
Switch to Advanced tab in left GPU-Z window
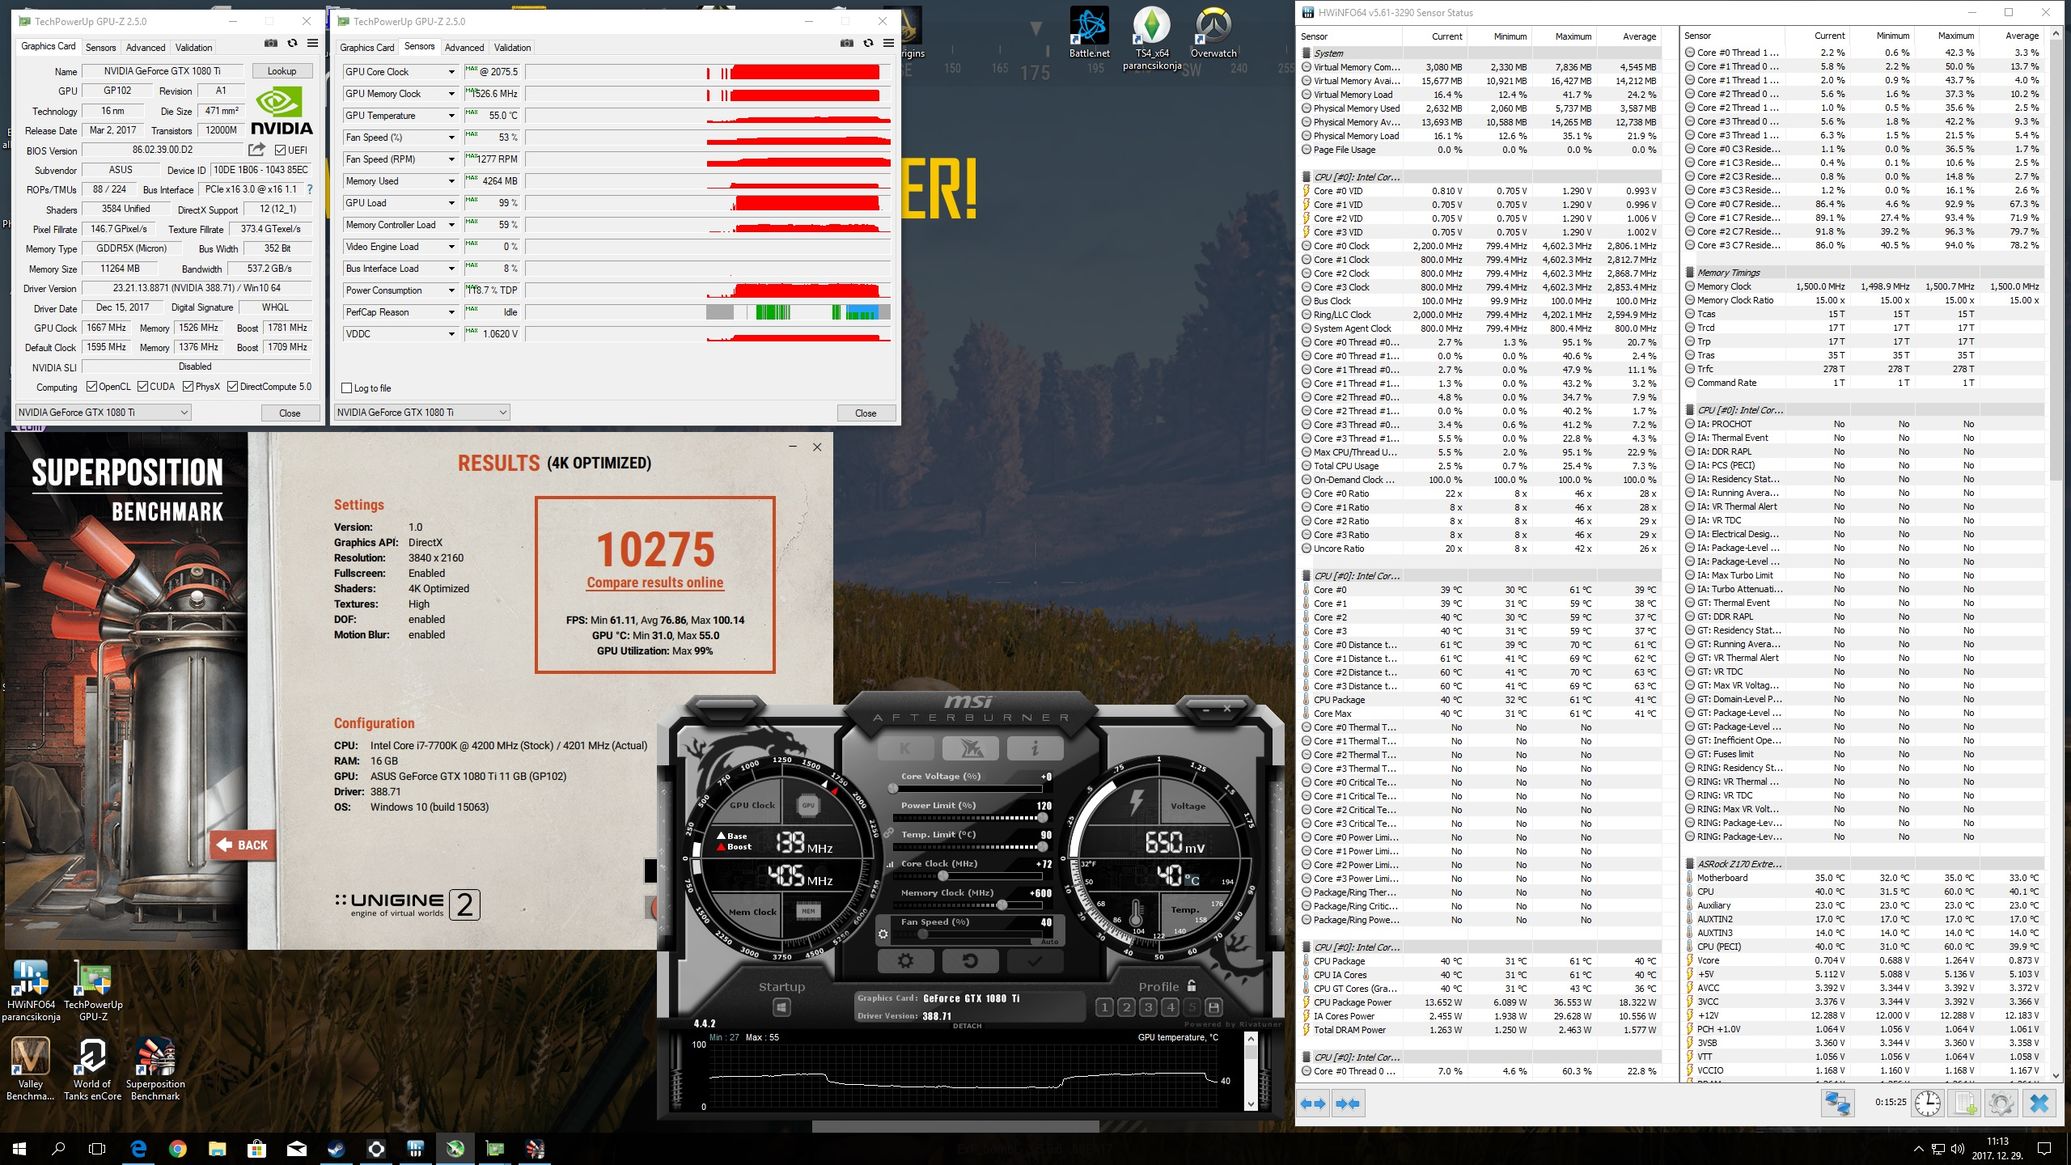pos(145,47)
